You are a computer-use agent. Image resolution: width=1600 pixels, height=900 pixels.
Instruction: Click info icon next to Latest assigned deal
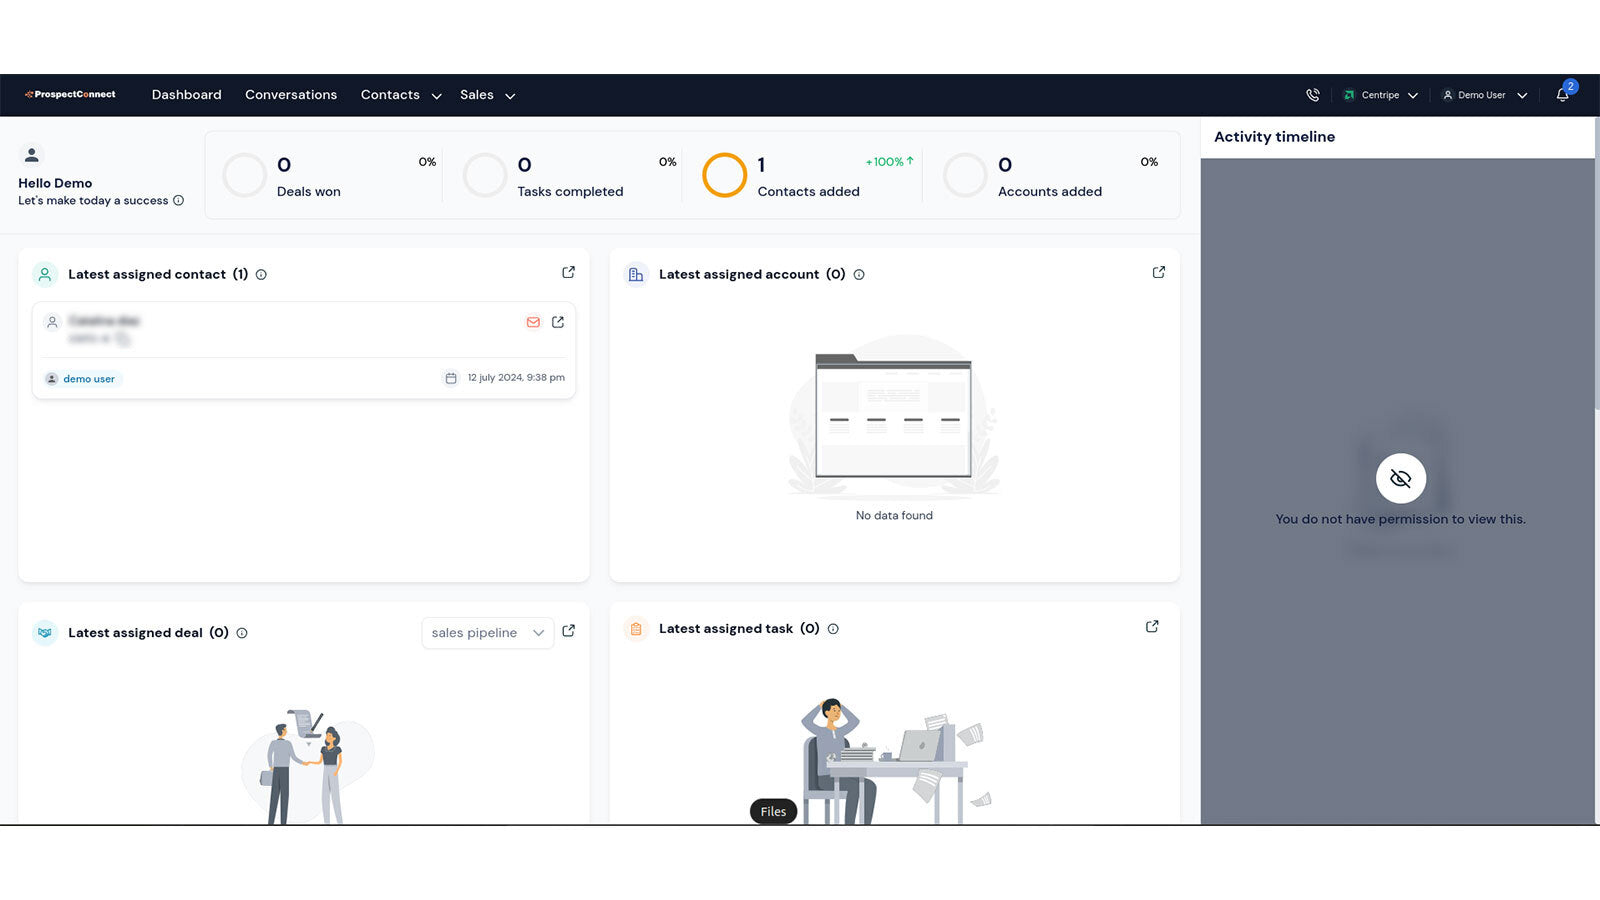click(x=242, y=633)
